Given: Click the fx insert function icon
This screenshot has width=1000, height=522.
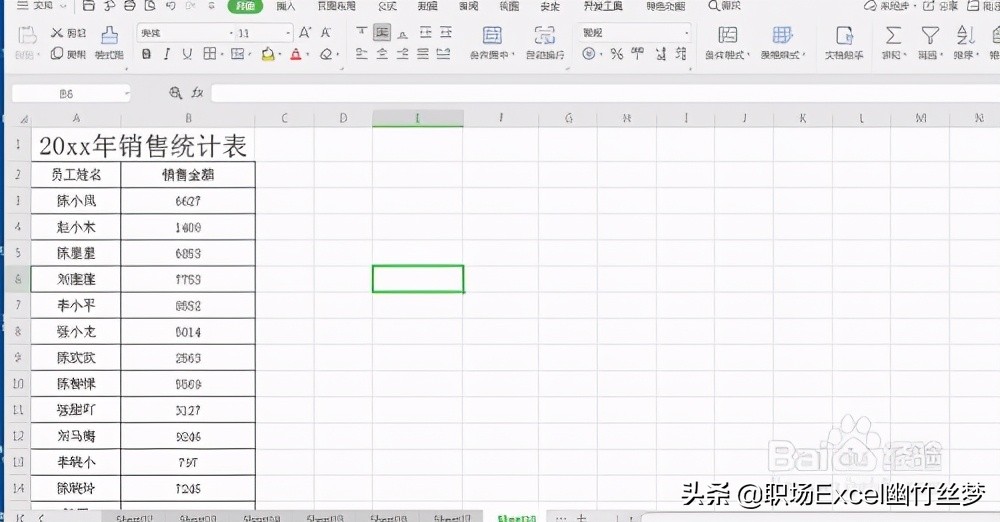Looking at the screenshot, I should tap(197, 93).
